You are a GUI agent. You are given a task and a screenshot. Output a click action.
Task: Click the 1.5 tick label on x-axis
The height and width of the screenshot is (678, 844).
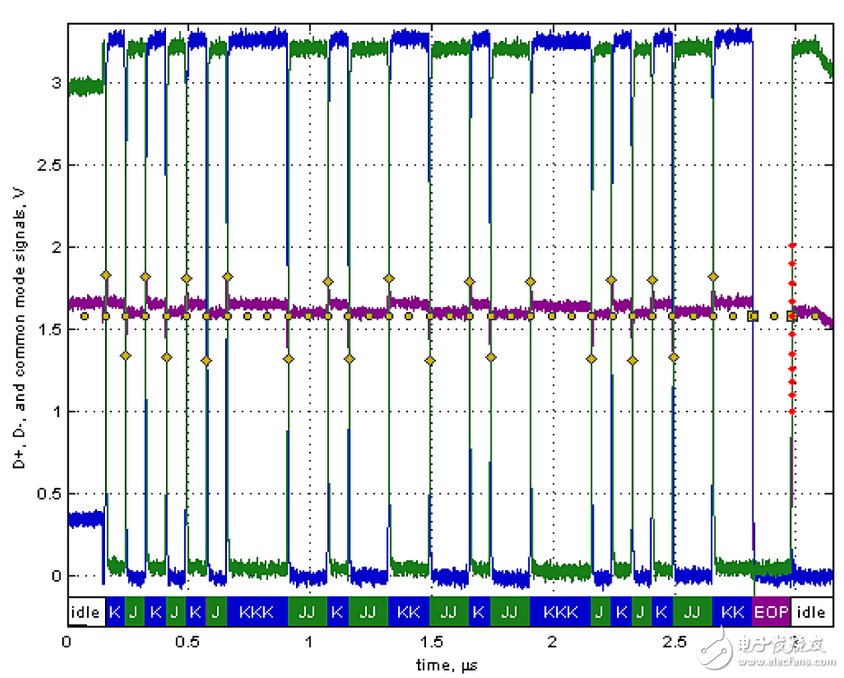click(x=431, y=640)
